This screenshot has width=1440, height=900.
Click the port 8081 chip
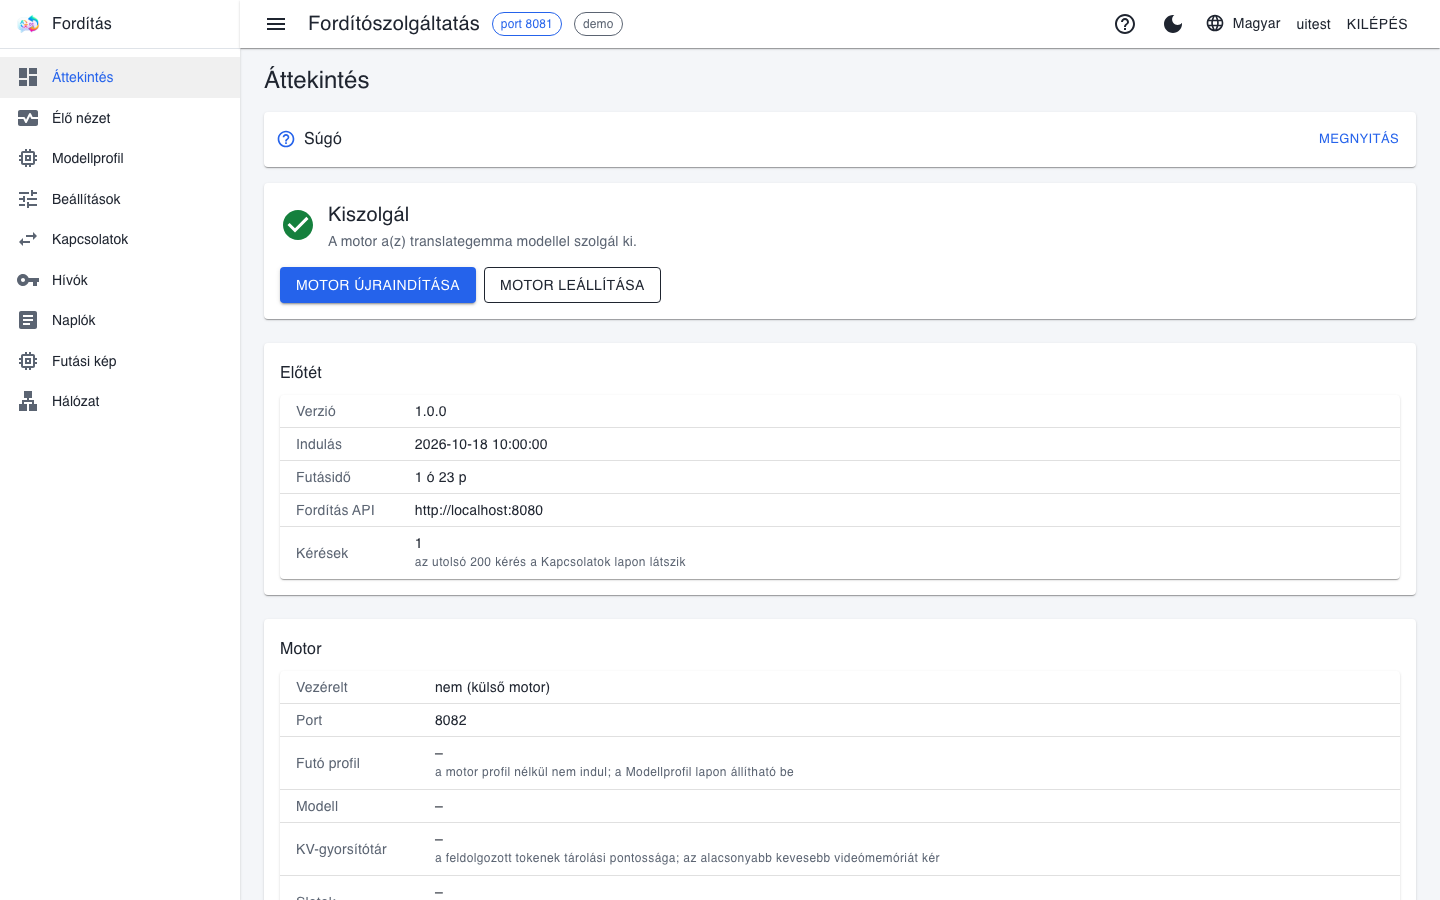(527, 24)
